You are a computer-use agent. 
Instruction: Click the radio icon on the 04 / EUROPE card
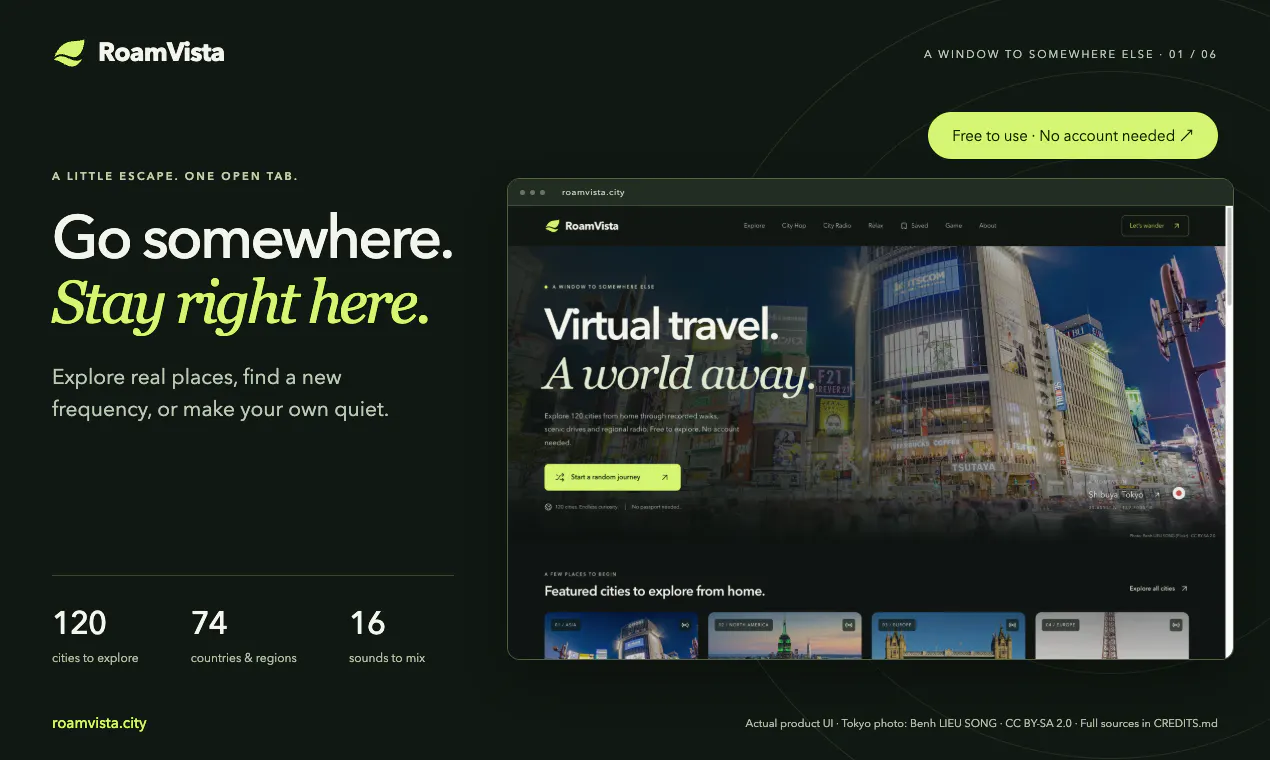tap(1176, 625)
